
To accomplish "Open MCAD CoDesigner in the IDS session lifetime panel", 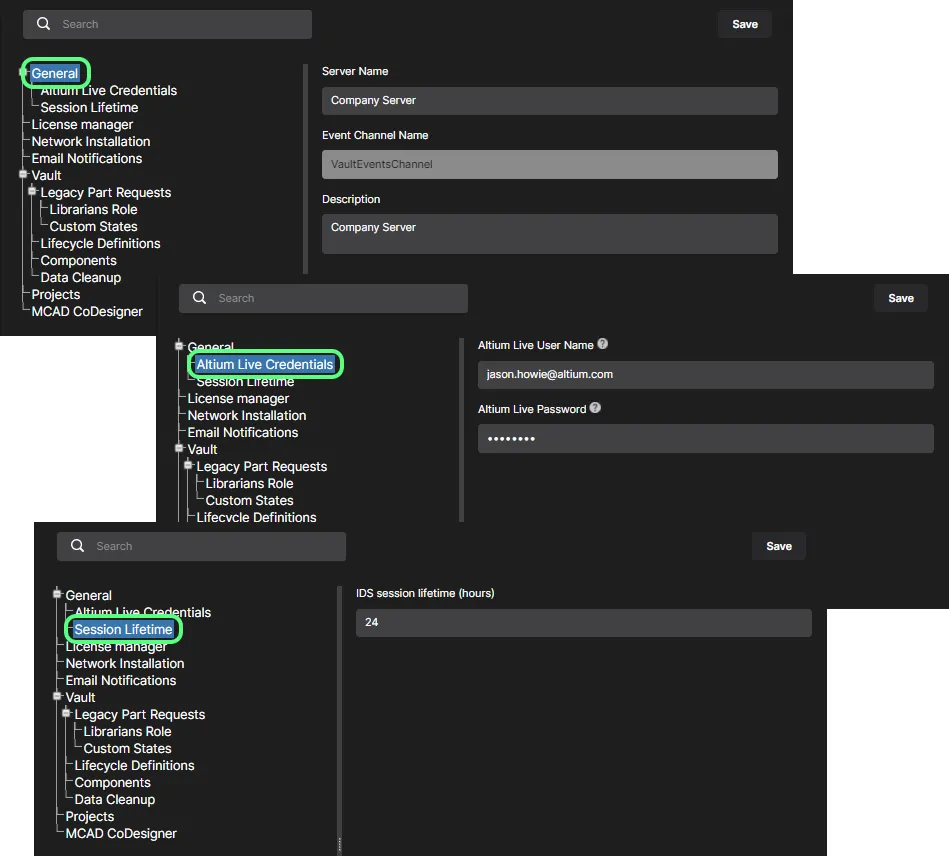I will [x=121, y=833].
